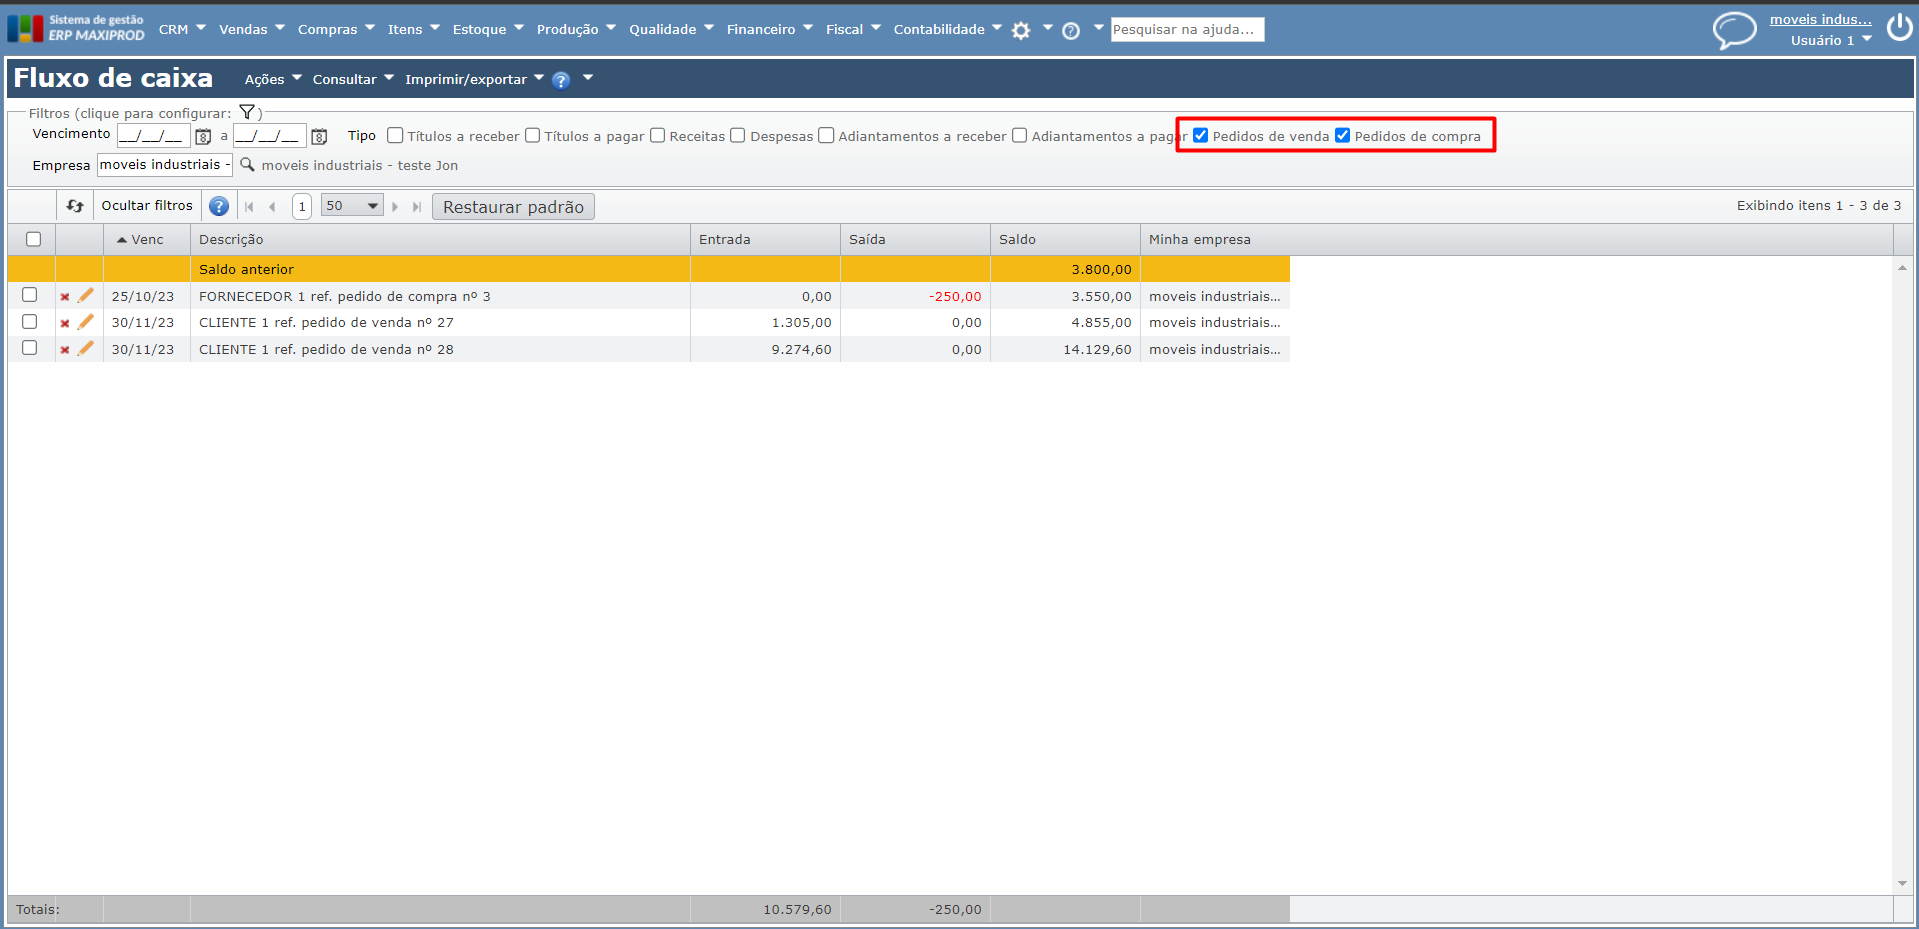Toggle the Títulos a pagar checkbox
Screen dimensions: 1919x929
(x=532, y=136)
